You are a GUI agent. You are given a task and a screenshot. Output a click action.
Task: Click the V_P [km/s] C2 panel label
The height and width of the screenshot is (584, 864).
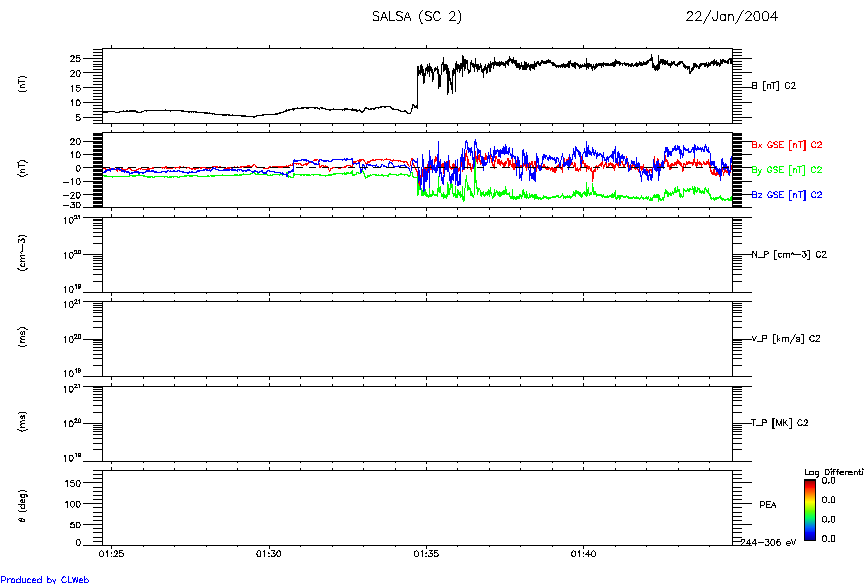coord(786,338)
